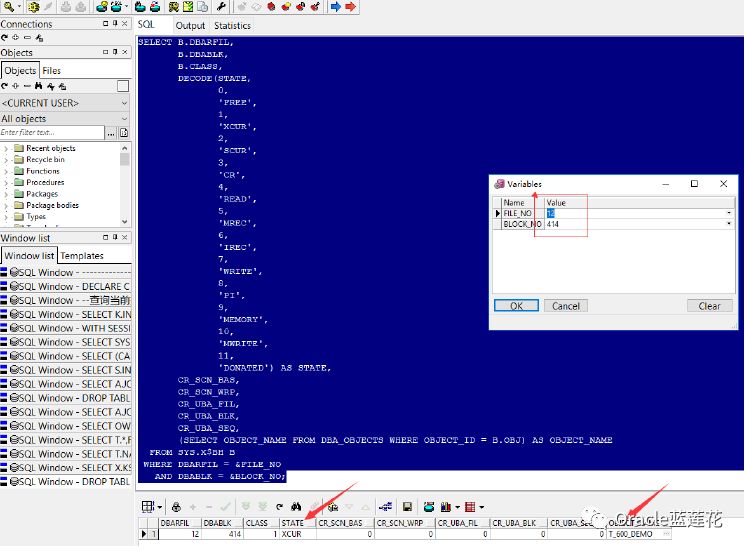Click the binoculars search icon in results toolbar
Screen dimensions: 746x551
tap(296, 507)
